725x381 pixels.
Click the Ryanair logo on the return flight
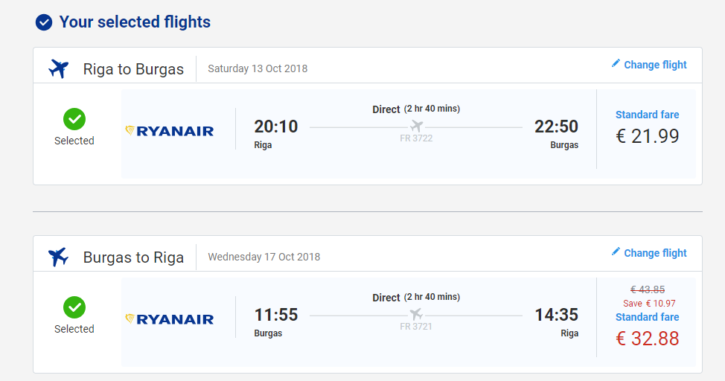click(170, 319)
